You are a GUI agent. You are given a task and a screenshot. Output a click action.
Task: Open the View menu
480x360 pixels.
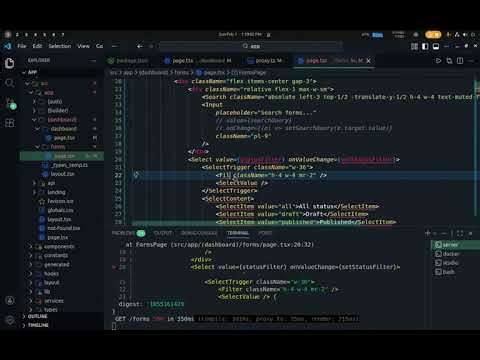[83, 46]
